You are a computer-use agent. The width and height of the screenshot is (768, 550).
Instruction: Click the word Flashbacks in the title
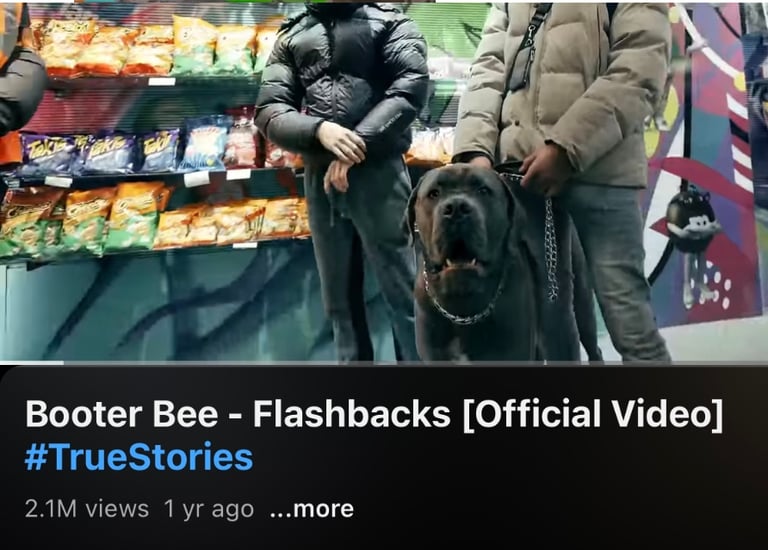point(352,414)
